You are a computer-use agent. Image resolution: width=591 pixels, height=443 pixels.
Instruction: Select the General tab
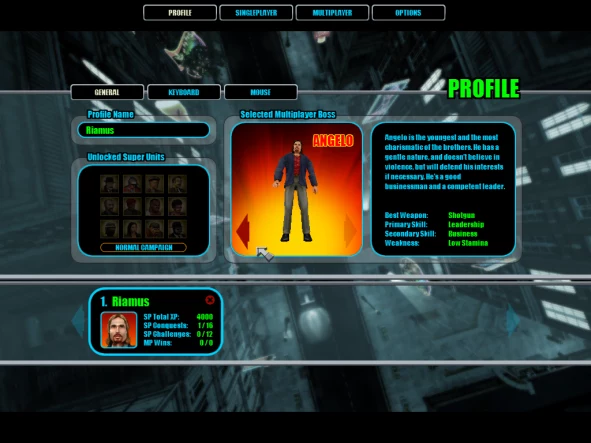coord(107,92)
